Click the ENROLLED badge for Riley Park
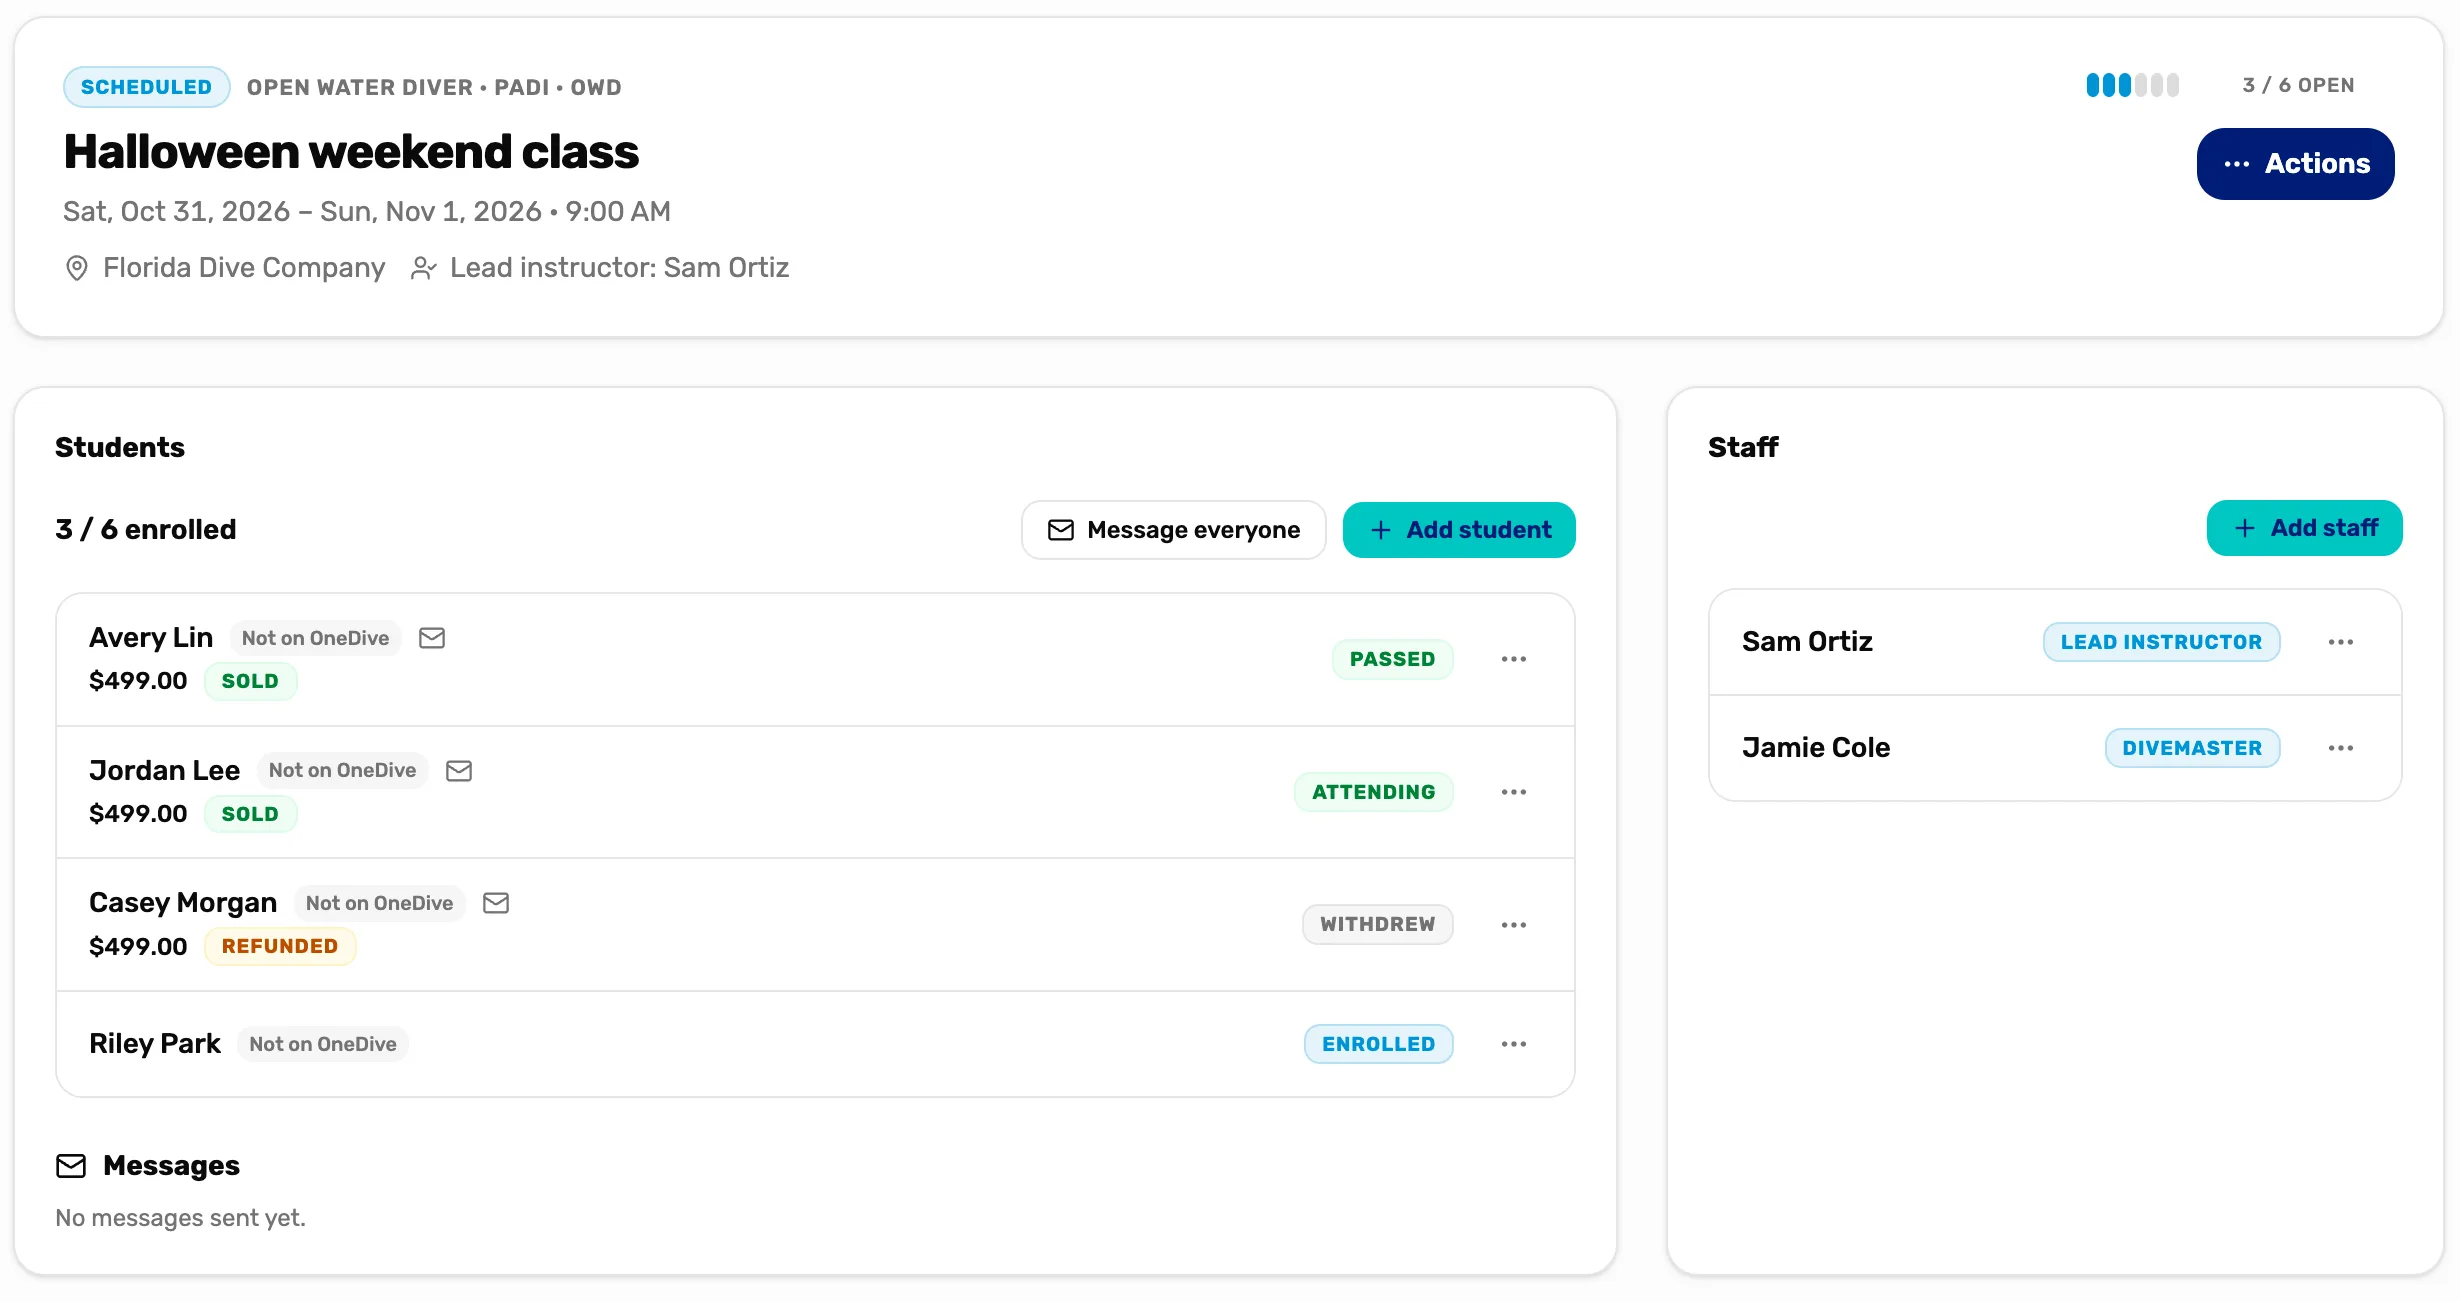2460x1302 pixels. click(1379, 1044)
